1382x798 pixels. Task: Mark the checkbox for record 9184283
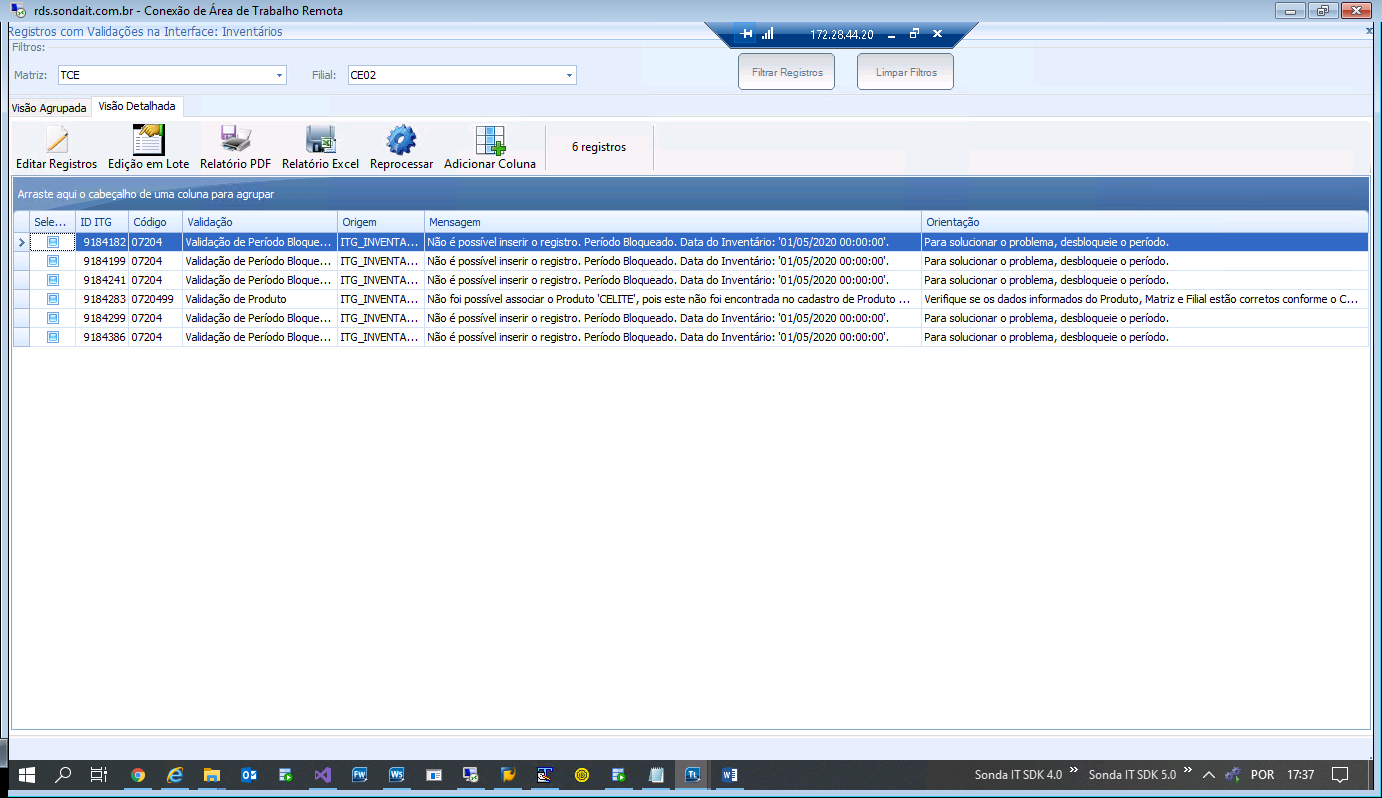53,299
